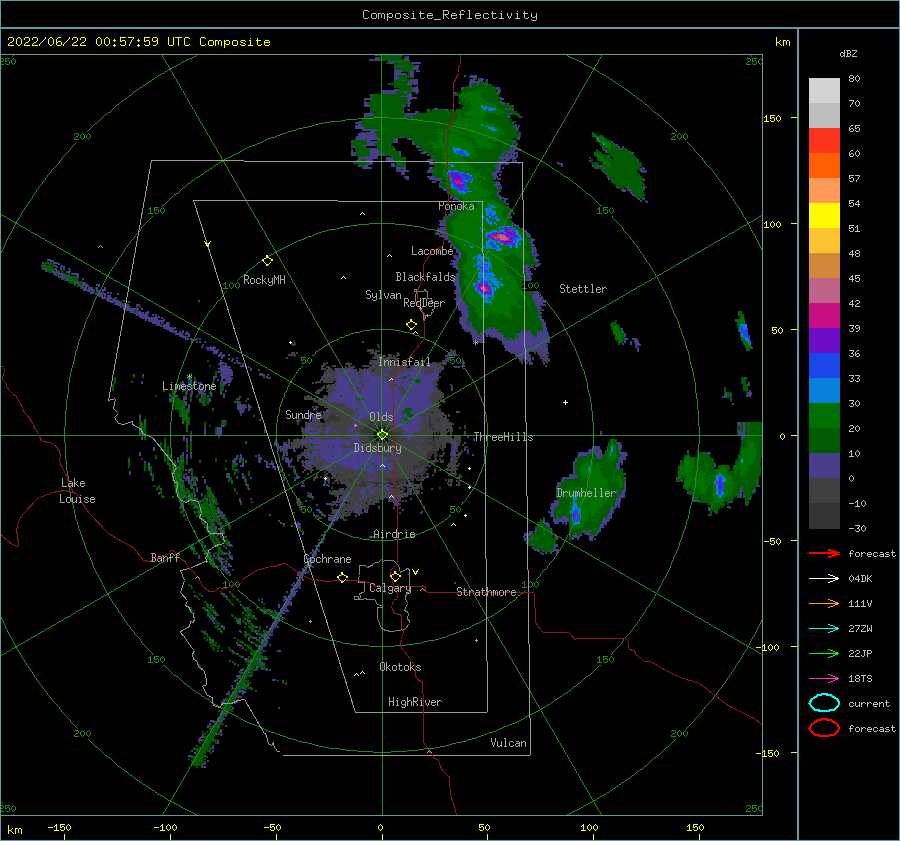Click the Strathmore town label
The height and width of the screenshot is (841, 900).
point(486,592)
